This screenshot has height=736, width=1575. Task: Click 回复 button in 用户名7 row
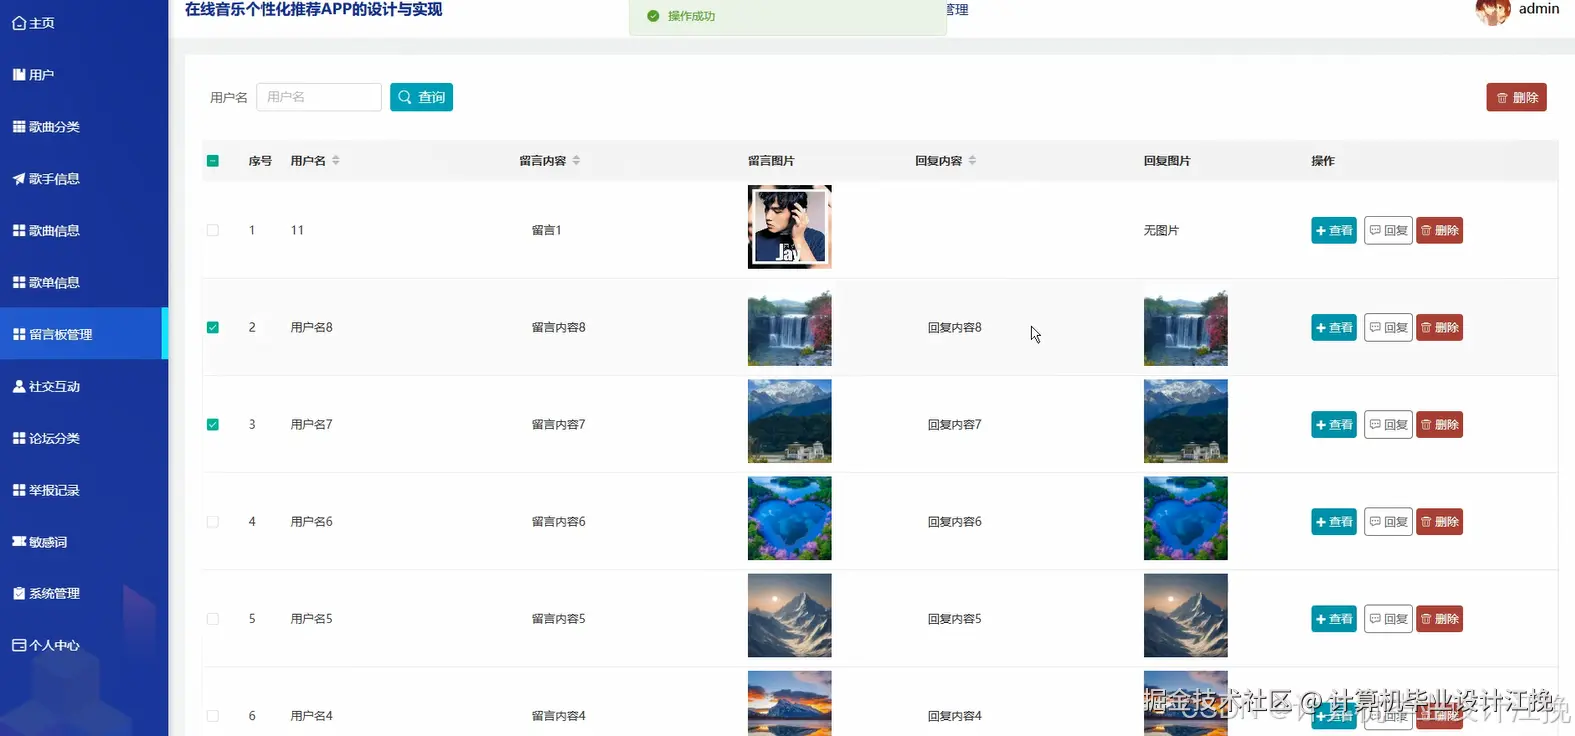point(1388,424)
